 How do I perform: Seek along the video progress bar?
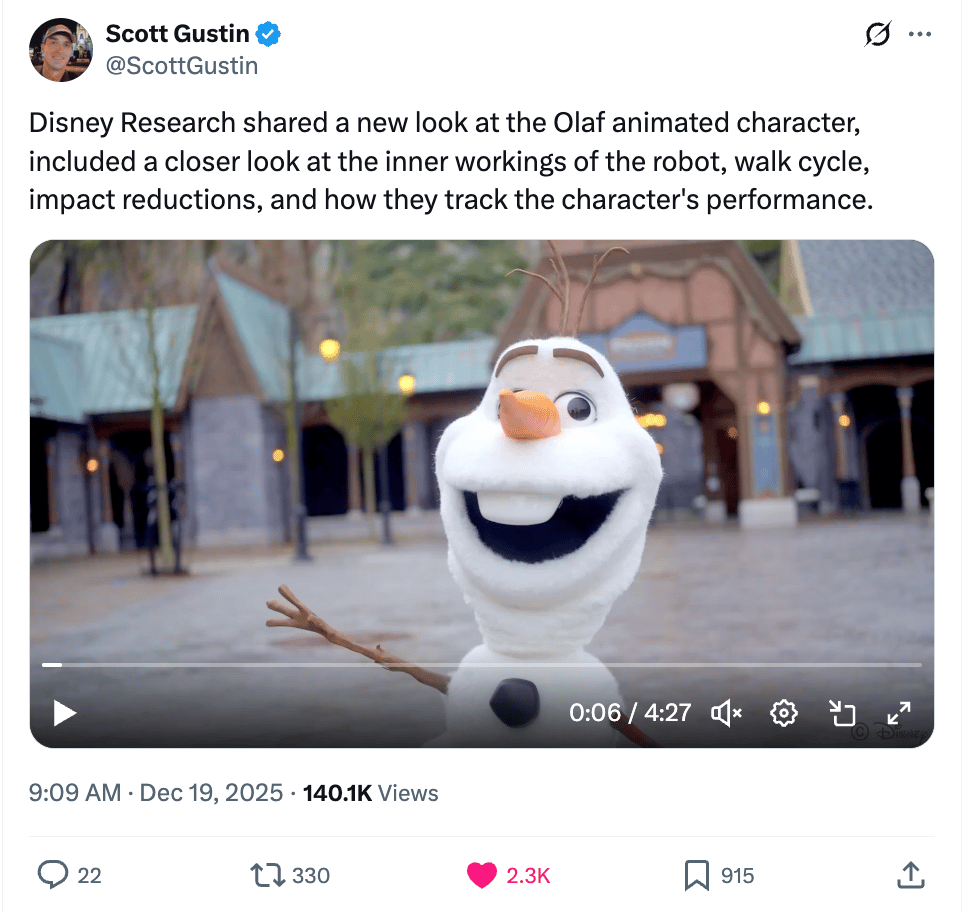click(482, 665)
